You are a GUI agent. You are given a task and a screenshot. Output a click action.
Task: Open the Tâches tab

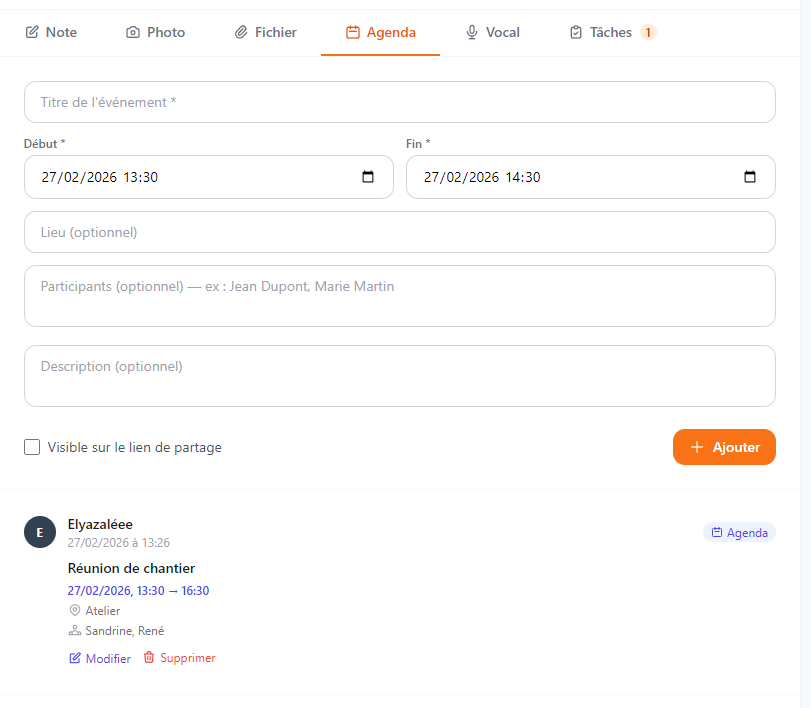tap(611, 32)
